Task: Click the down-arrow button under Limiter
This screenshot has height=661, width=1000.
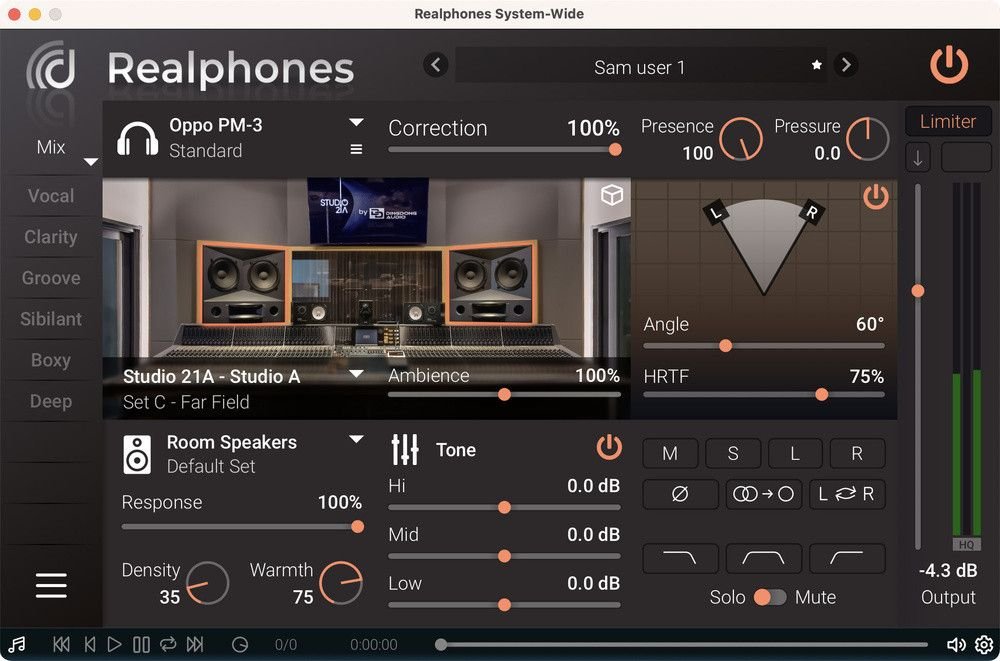Action: click(918, 158)
